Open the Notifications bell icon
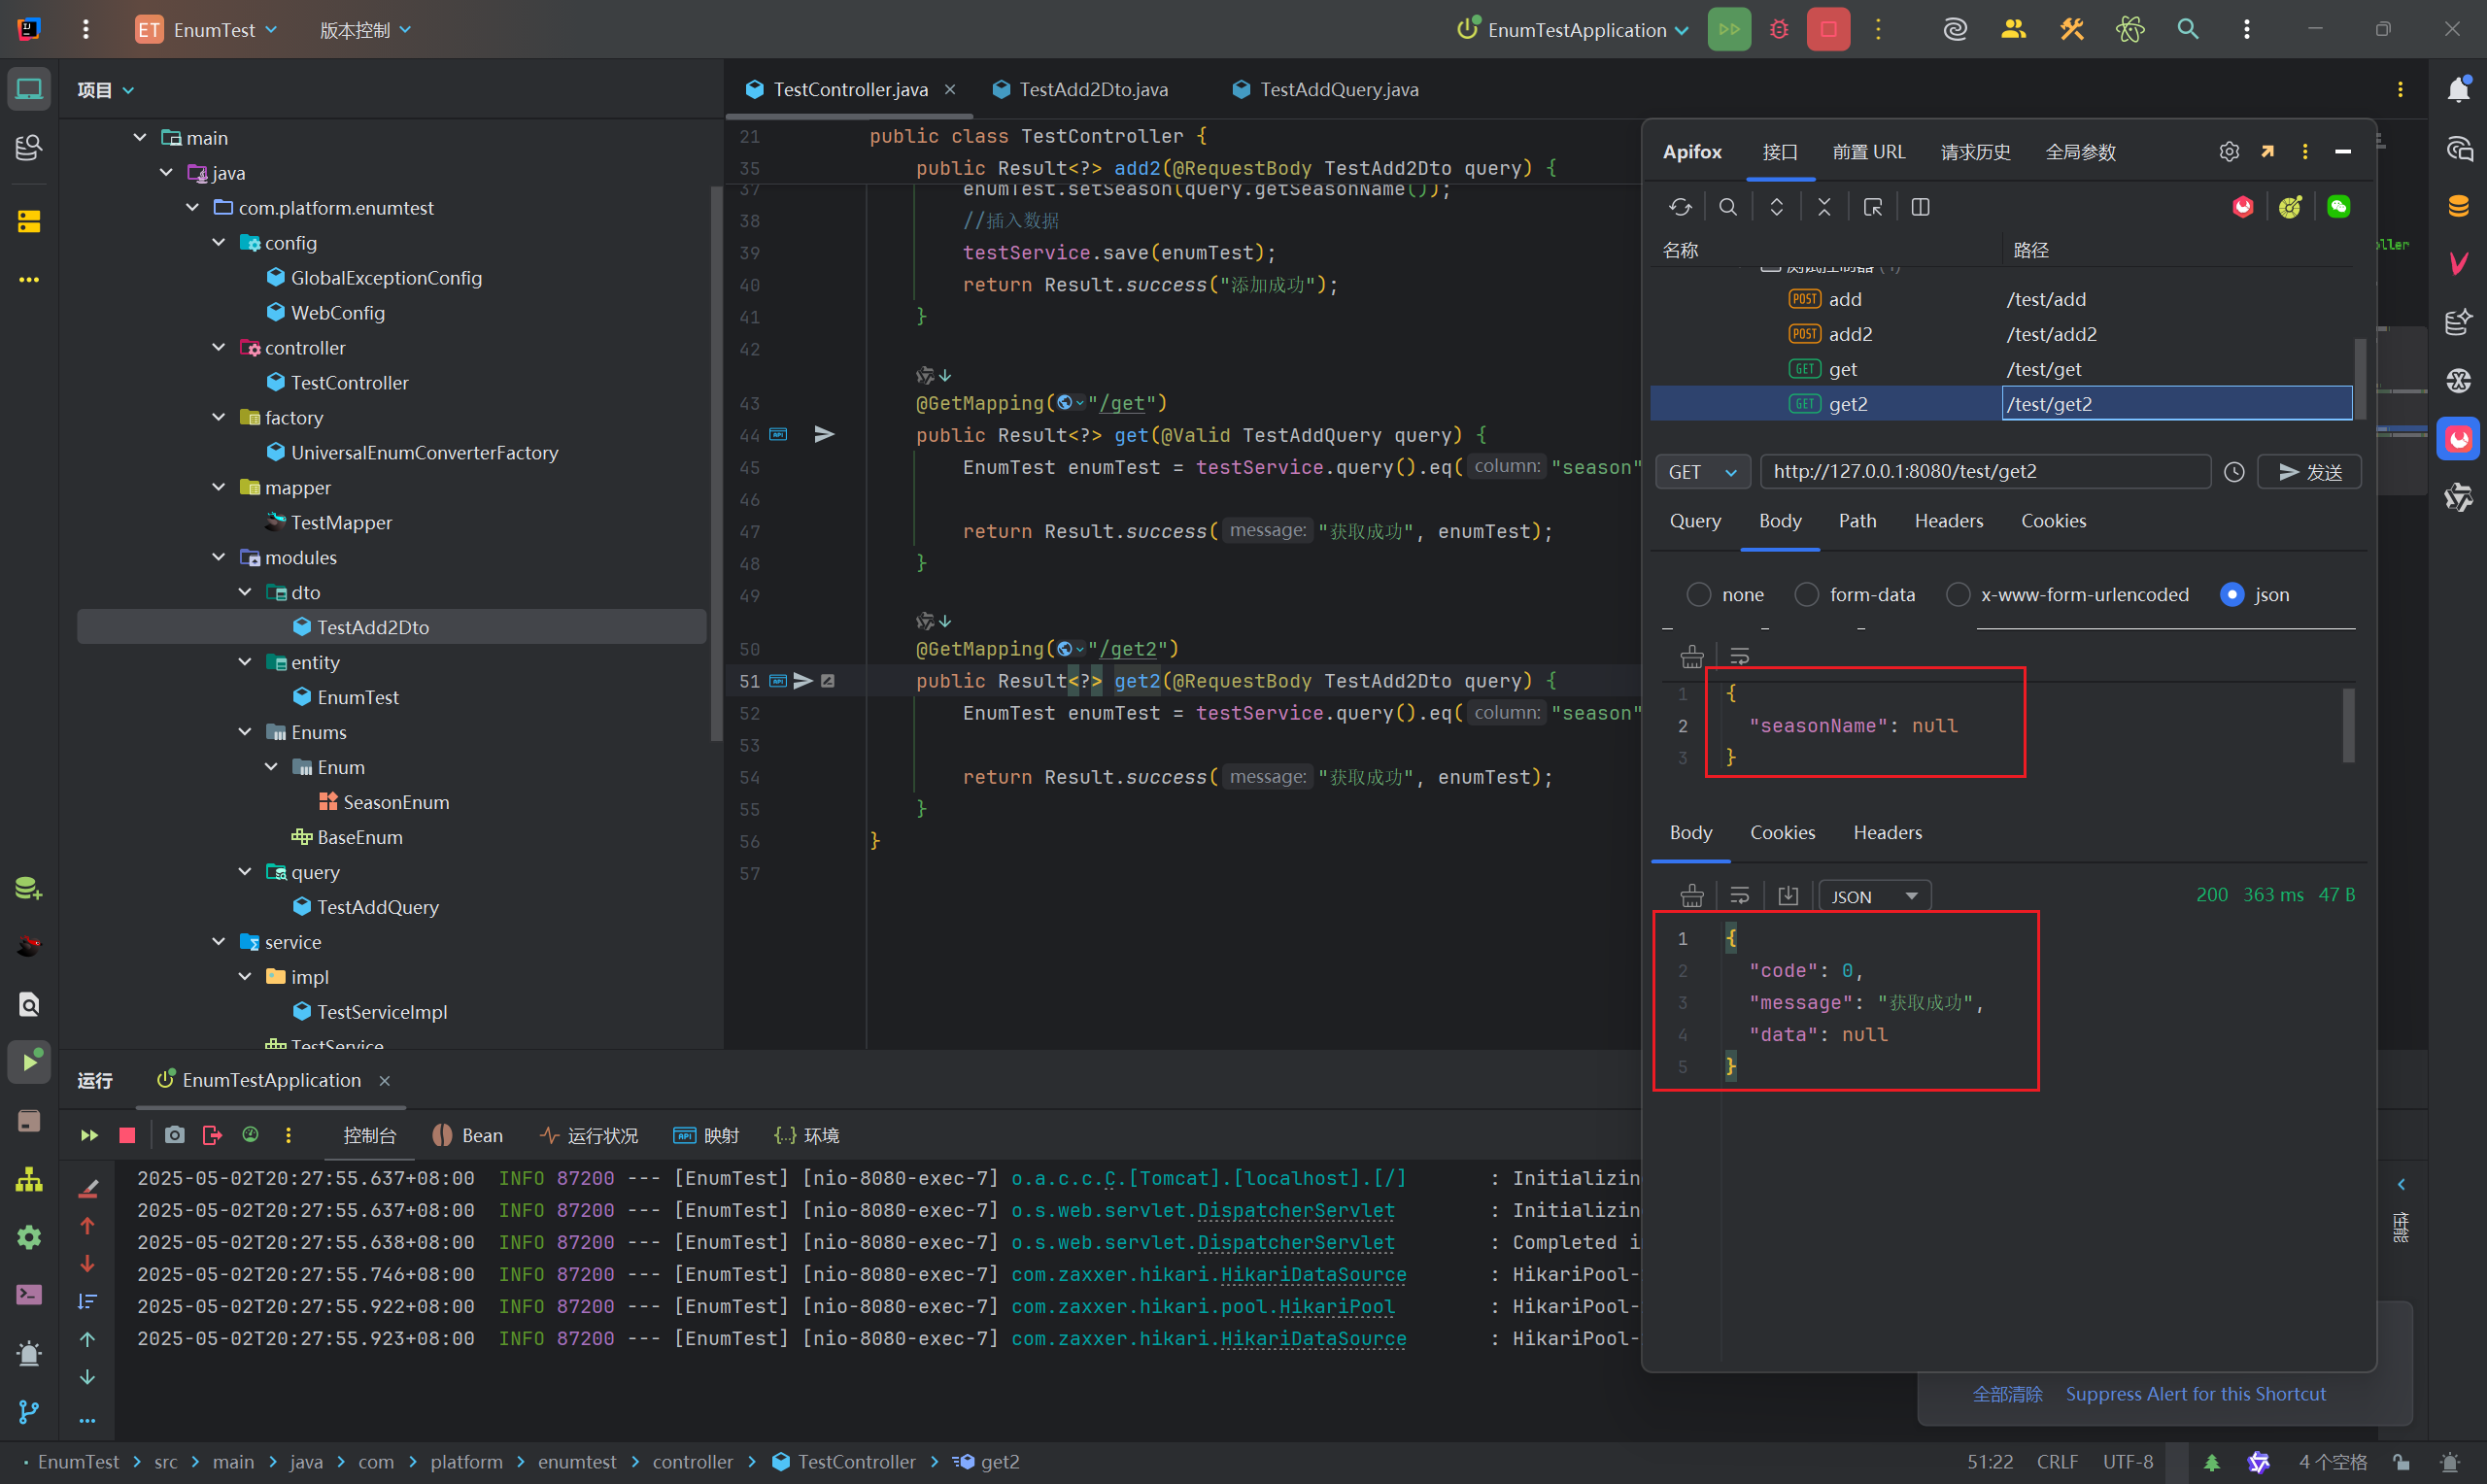2487x1484 pixels. click(2458, 89)
